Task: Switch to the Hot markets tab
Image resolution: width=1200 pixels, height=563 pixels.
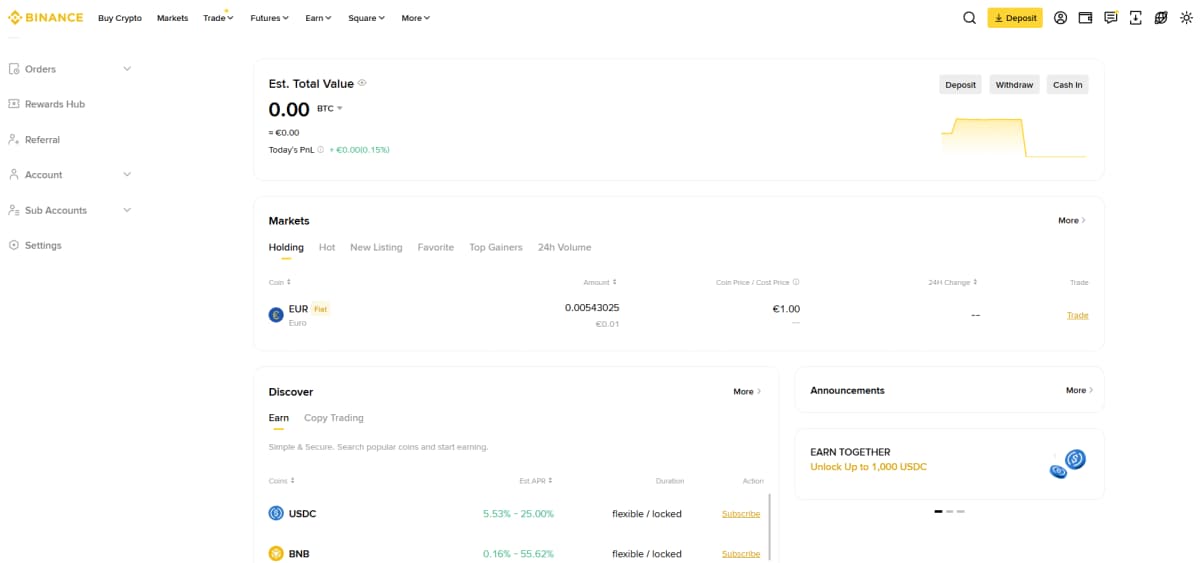Action: point(327,247)
